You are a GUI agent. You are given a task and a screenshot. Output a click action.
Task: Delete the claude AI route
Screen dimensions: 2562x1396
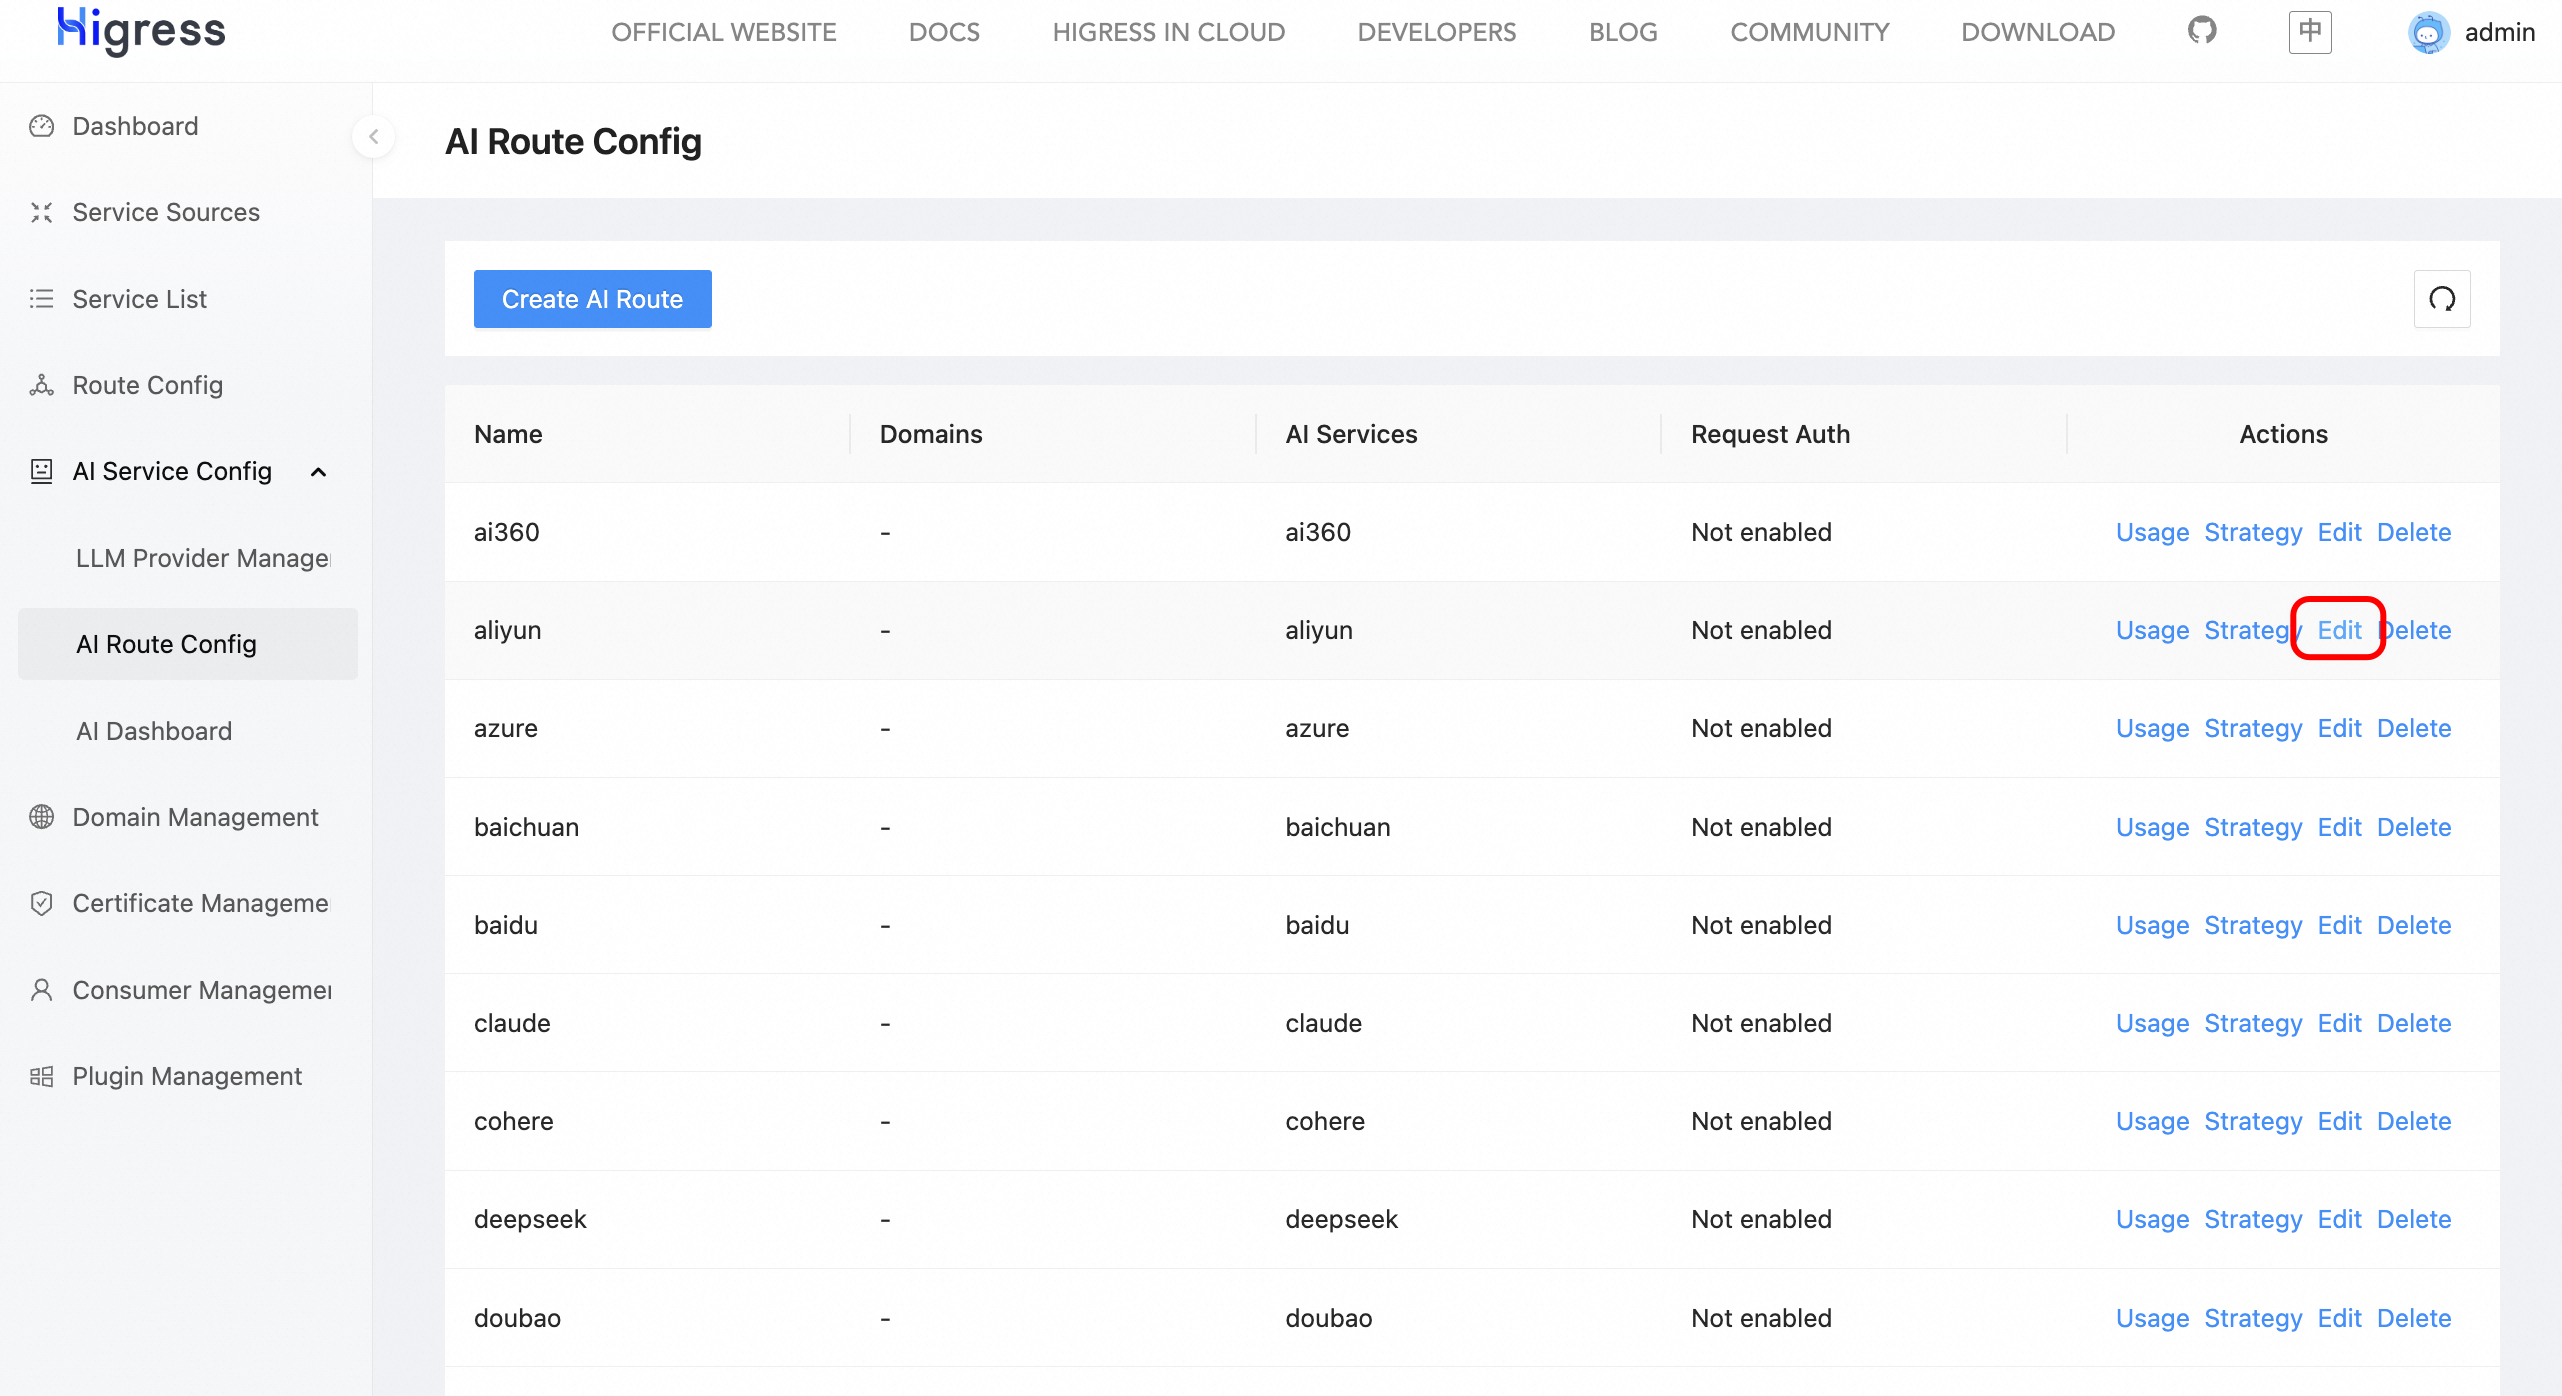(x=2413, y=1023)
